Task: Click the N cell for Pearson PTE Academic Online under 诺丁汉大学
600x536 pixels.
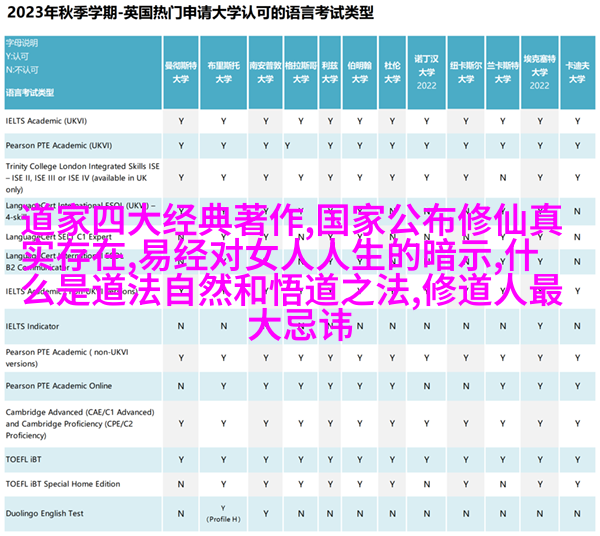Action: [427, 386]
